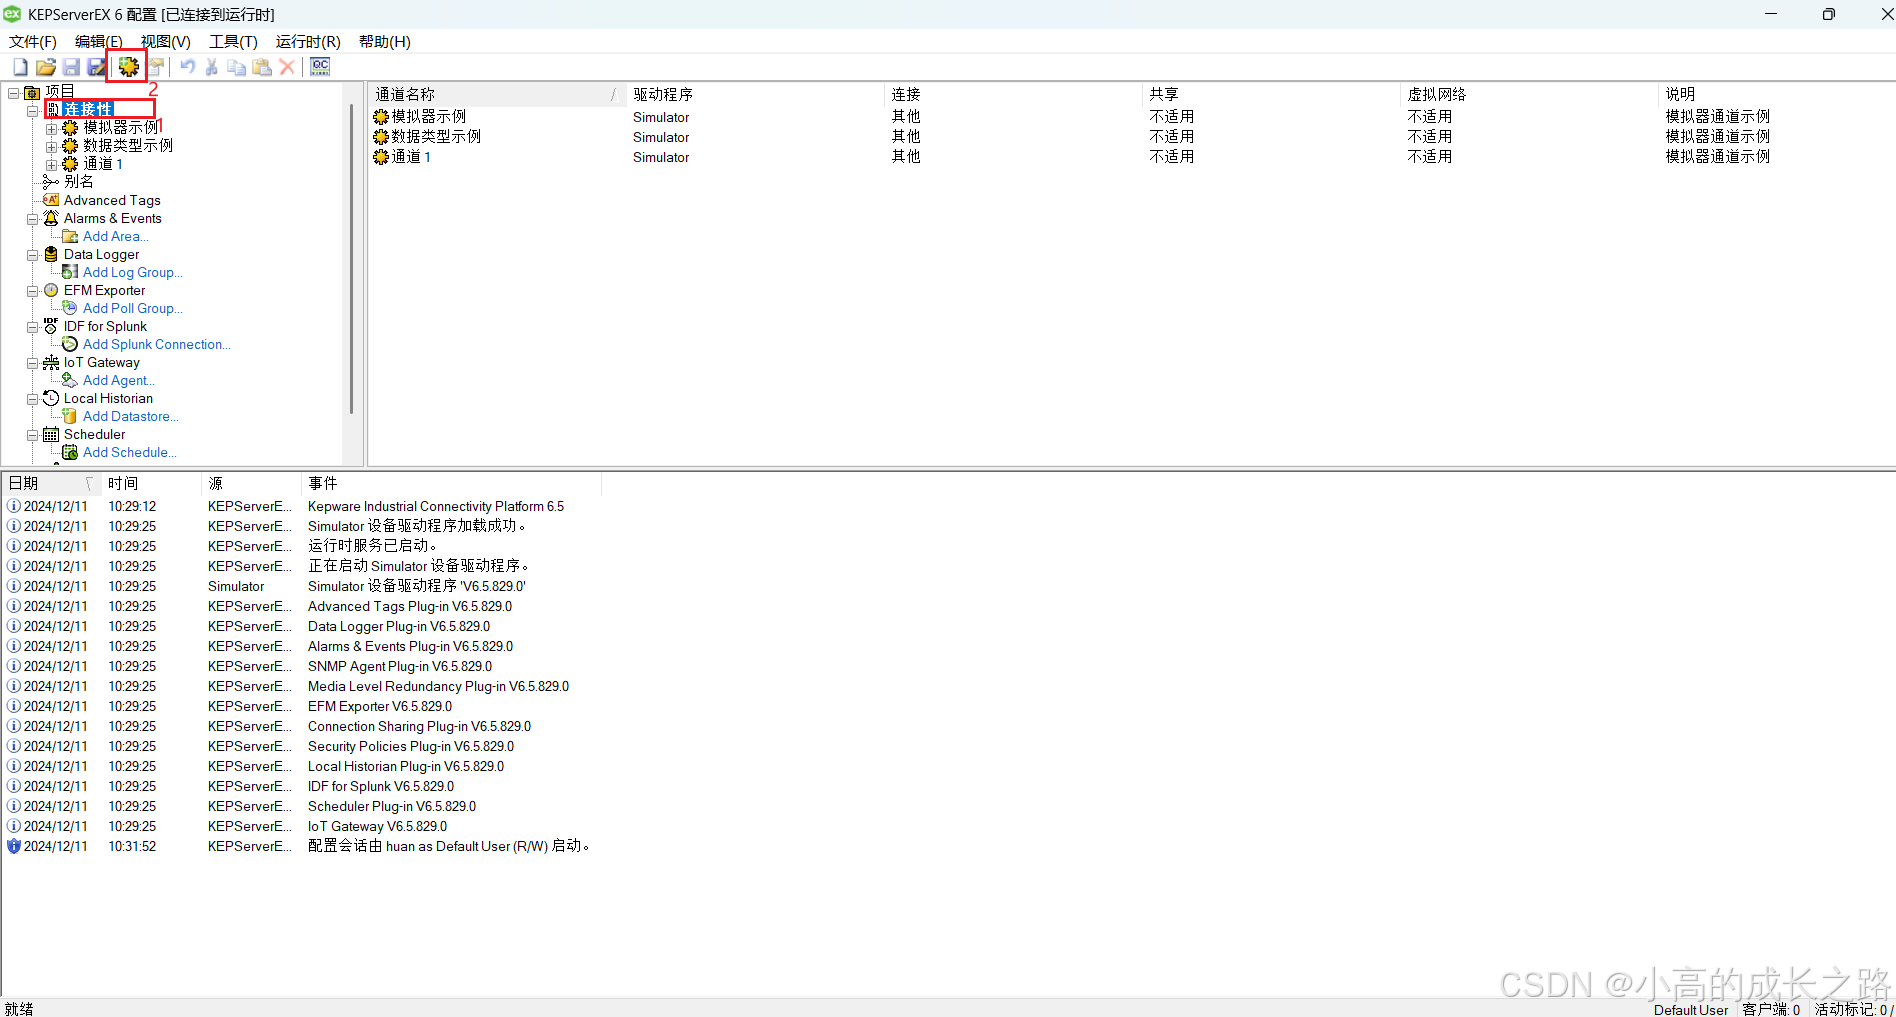Sort event log by 日期 column

(x=51, y=483)
